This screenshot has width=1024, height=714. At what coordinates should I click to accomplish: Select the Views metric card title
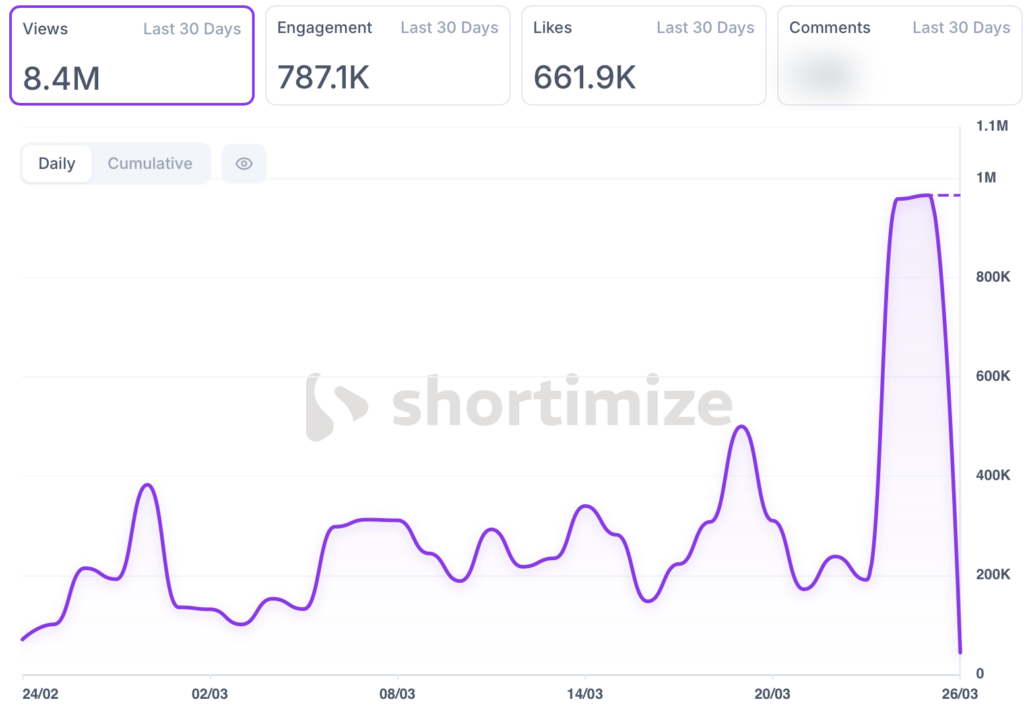click(44, 28)
